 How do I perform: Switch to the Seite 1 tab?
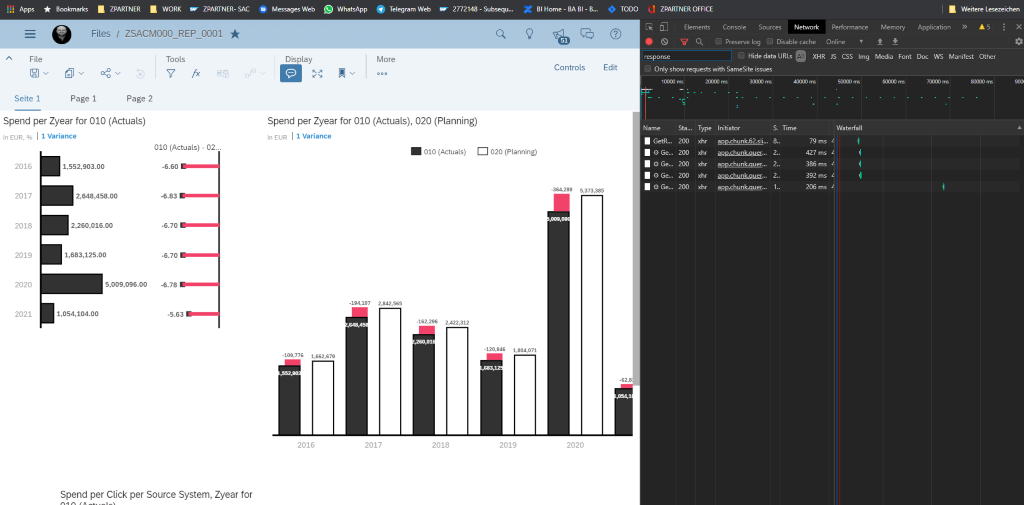click(x=27, y=99)
